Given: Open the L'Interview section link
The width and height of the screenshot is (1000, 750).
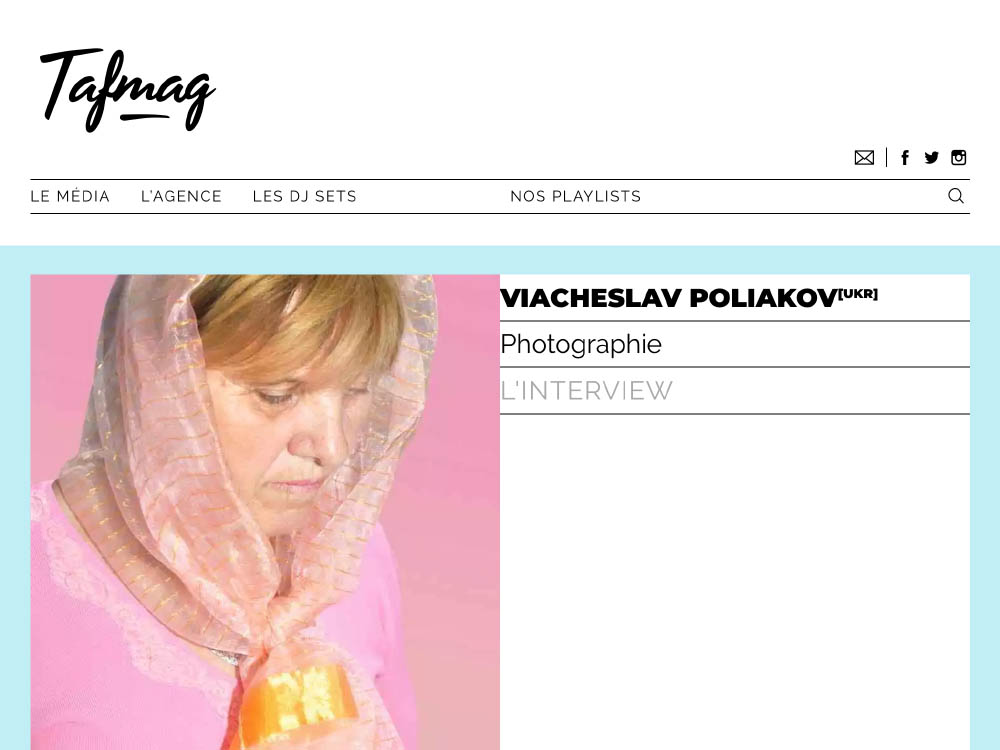Looking at the screenshot, I should click(x=586, y=391).
